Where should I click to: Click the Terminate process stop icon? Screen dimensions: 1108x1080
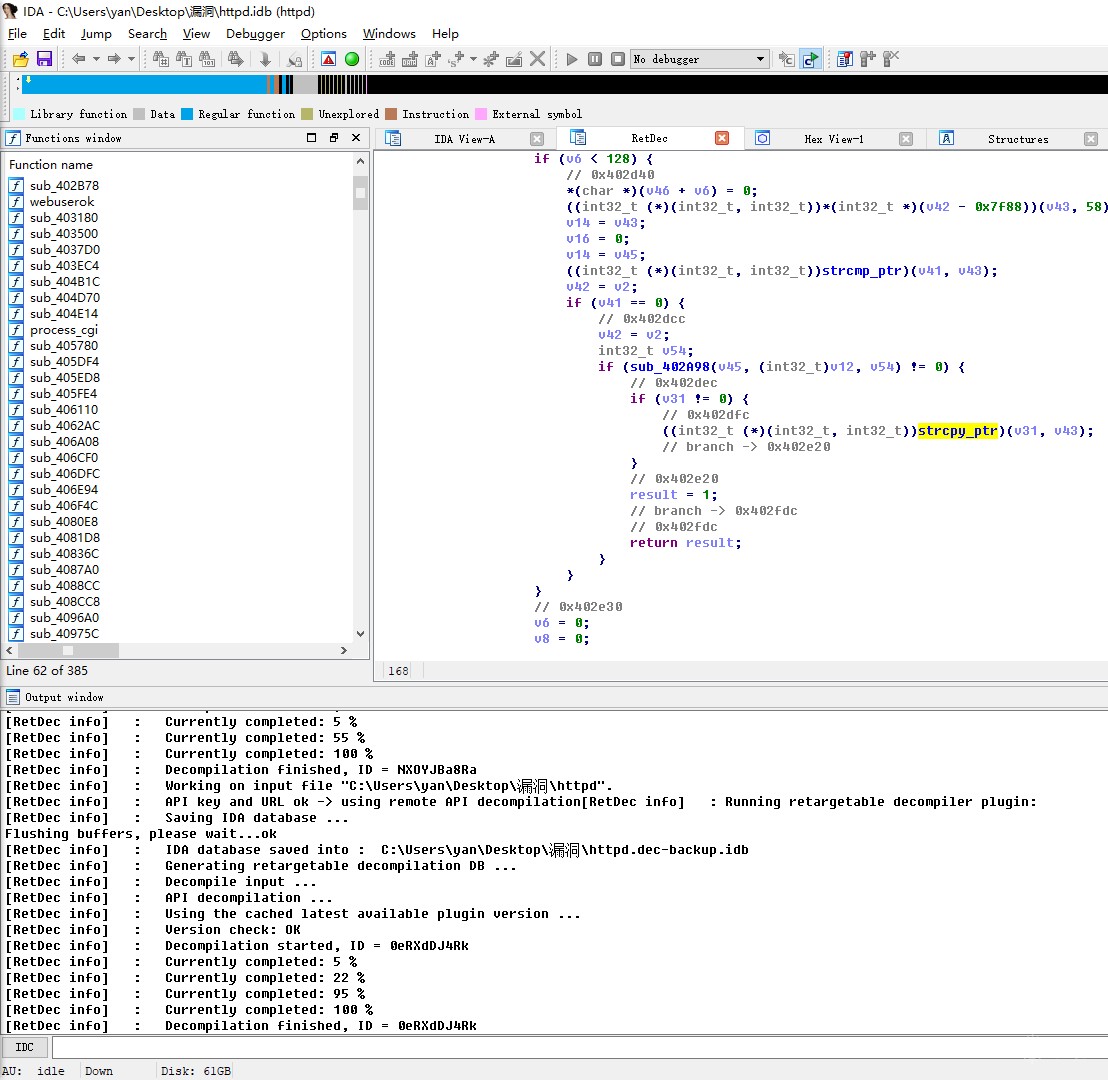(618, 59)
